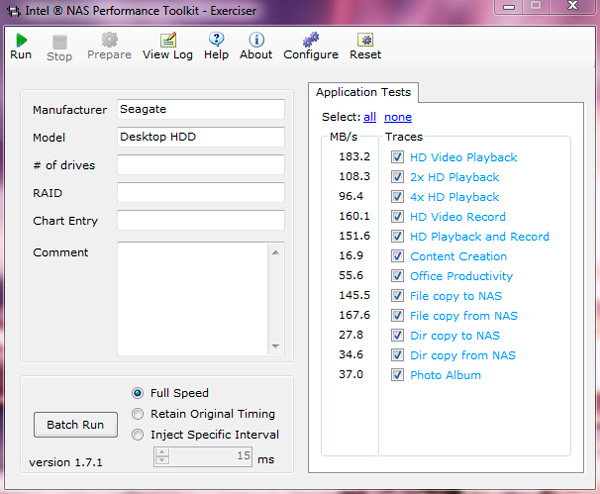Screen dimensions: 600x494
Task: Open the Dir copy to NAS link
Action: pyautogui.click(x=455, y=336)
